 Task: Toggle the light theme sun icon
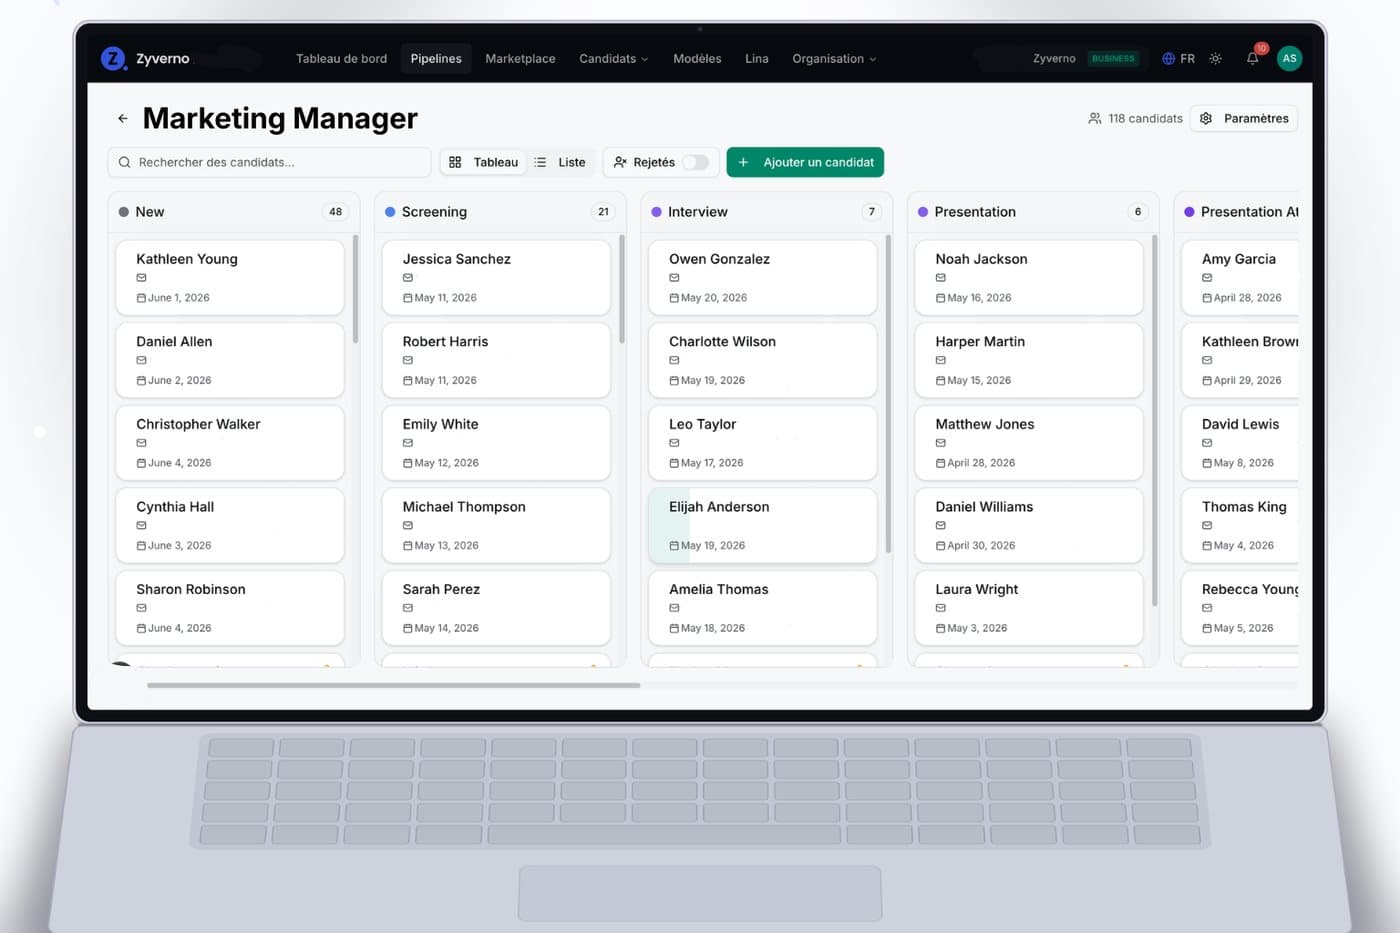coord(1215,58)
